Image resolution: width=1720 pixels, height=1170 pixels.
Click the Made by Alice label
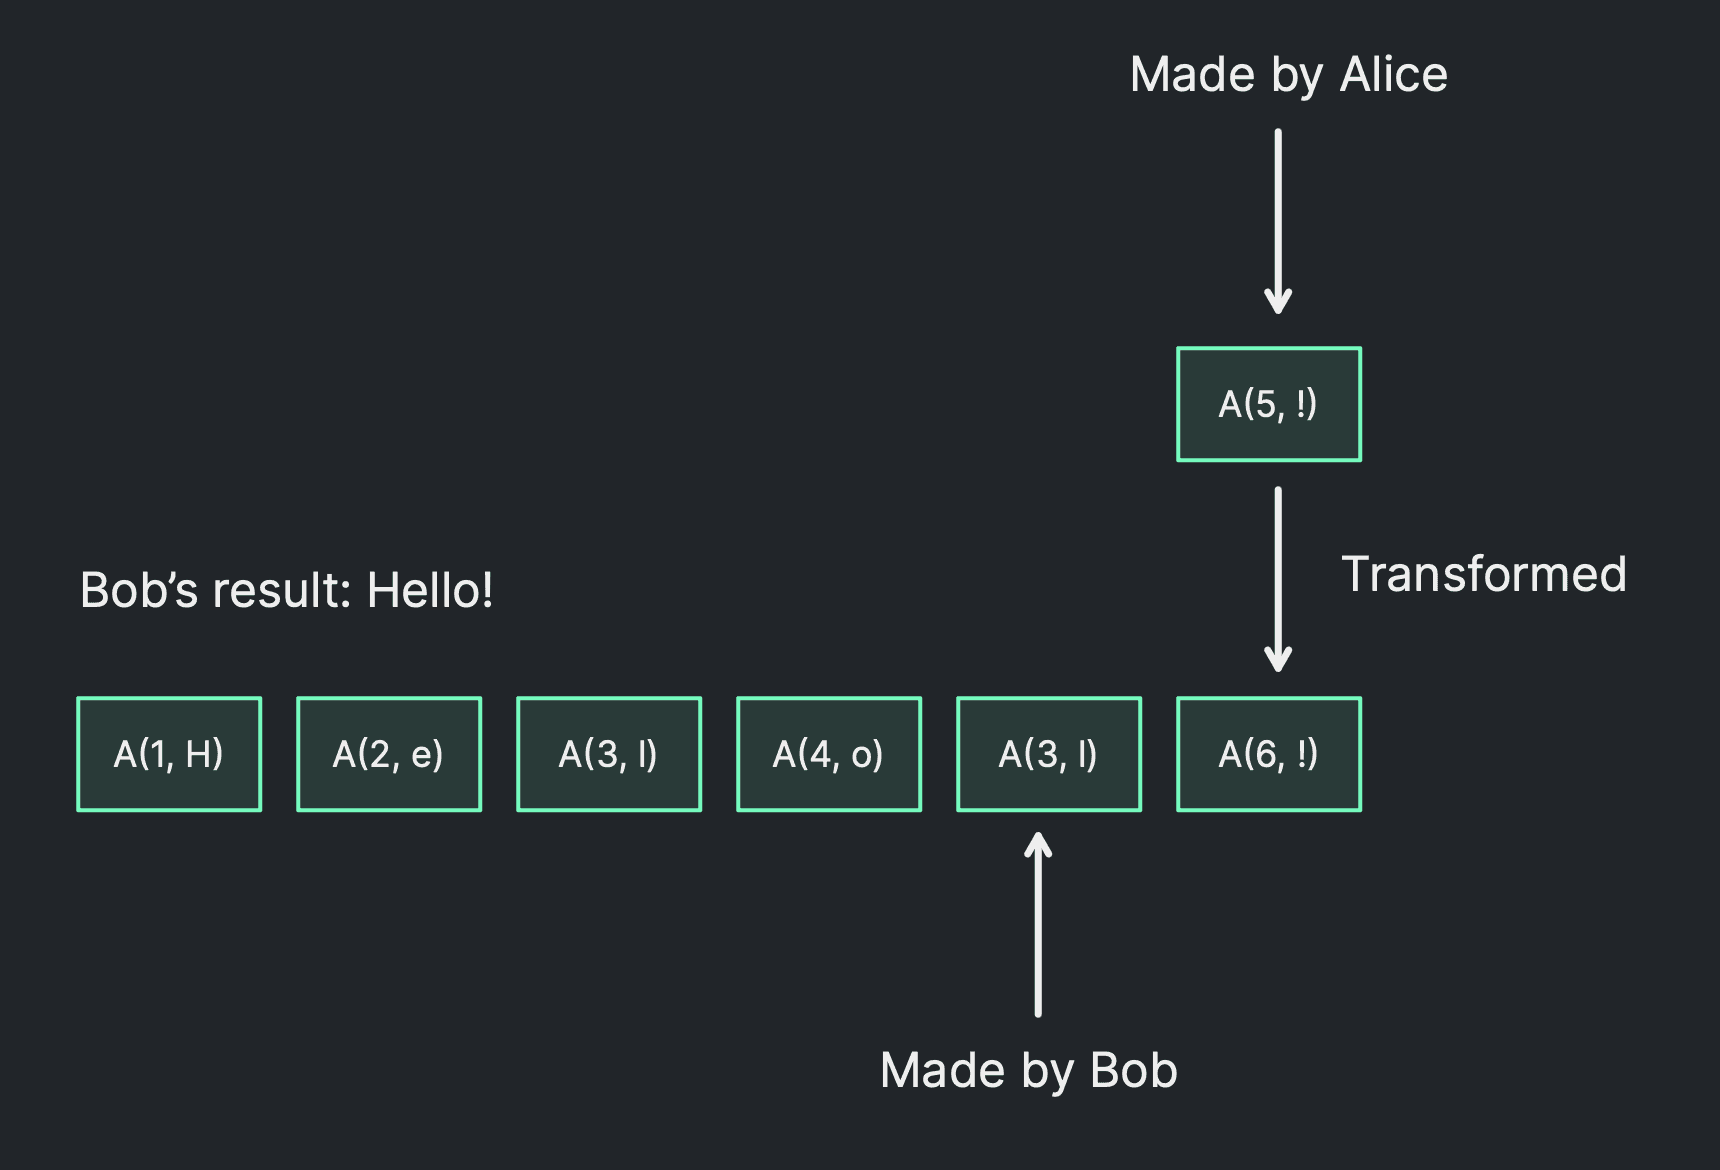(1288, 75)
